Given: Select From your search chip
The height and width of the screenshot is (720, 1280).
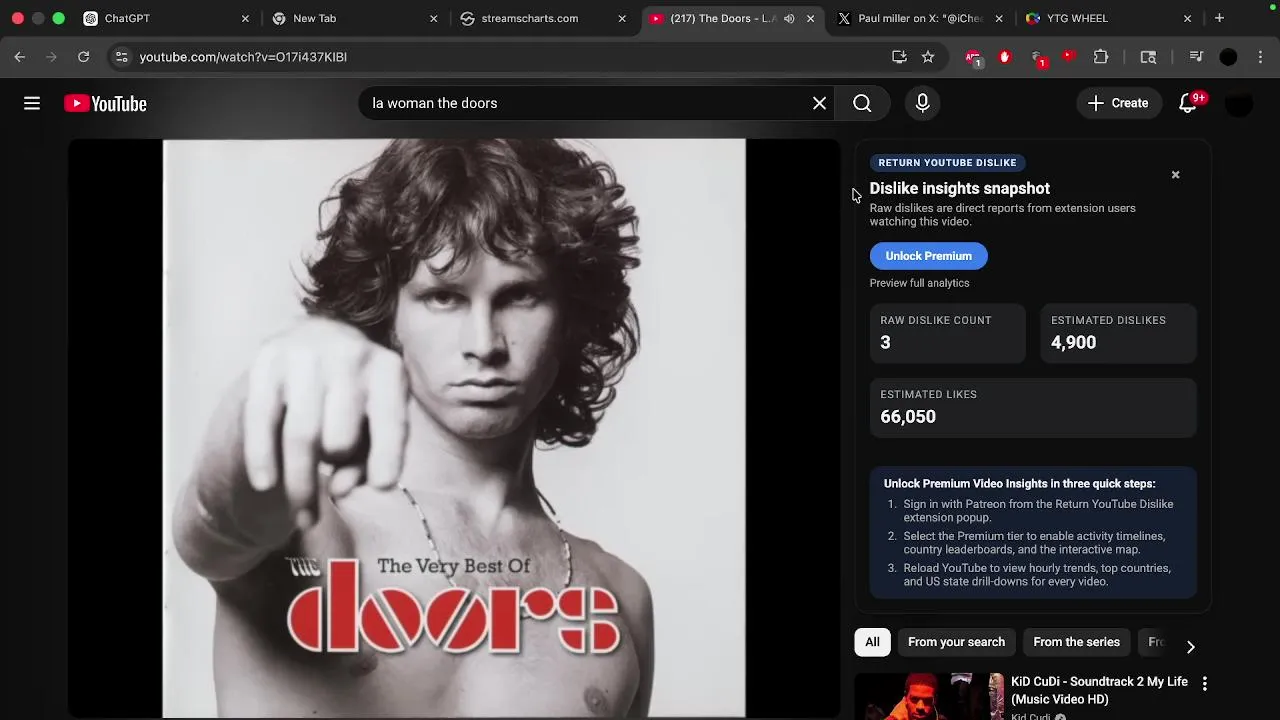Looking at the screenshot, I should 956,642.
